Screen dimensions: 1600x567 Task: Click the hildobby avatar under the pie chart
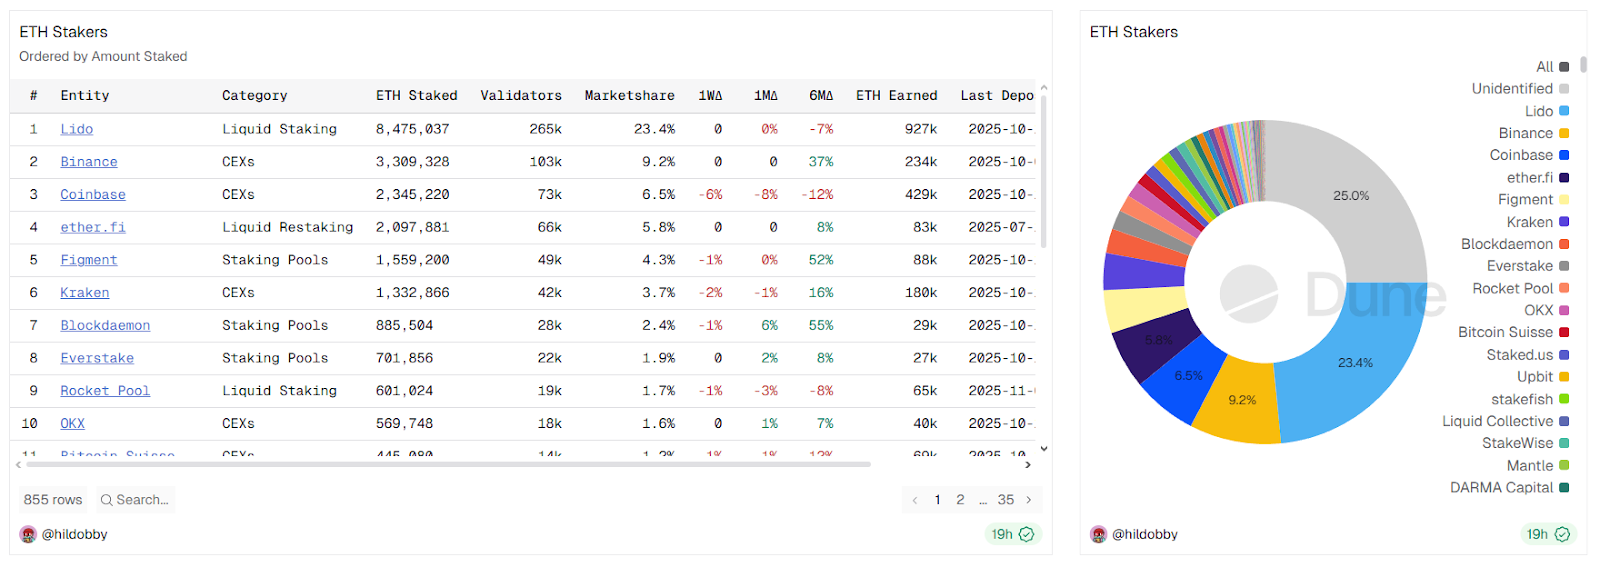pyautogui.click(x=1098, y=534)
